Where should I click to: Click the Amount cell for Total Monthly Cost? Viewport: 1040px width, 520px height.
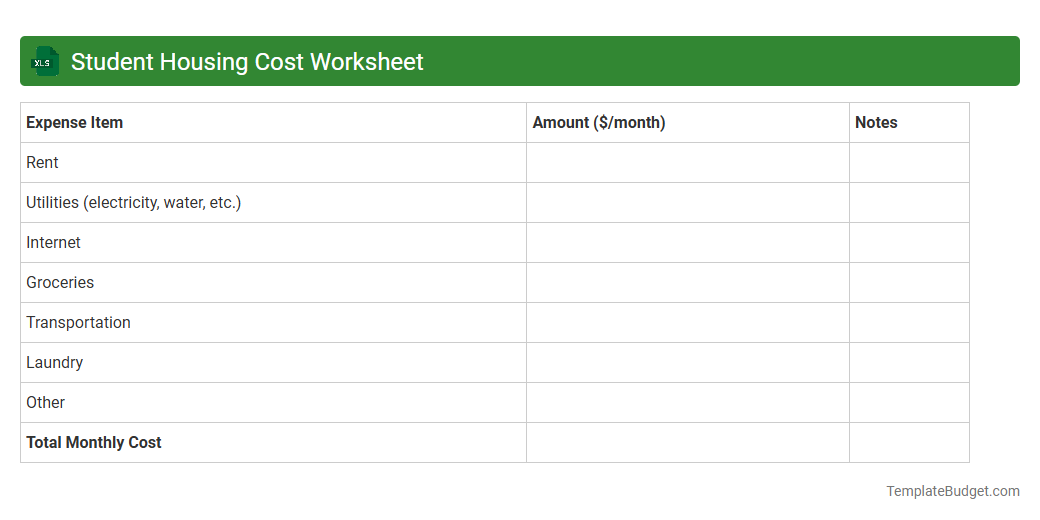point(688,442)
